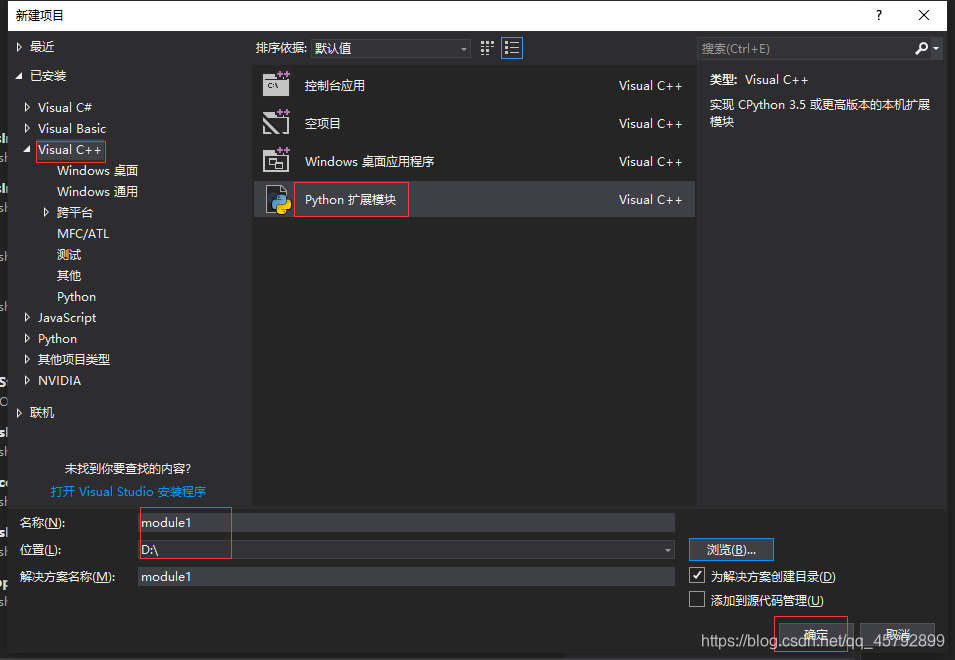Screen dimensions: 955x660
Task: Switch to small icons view
Action: (487, 47)
